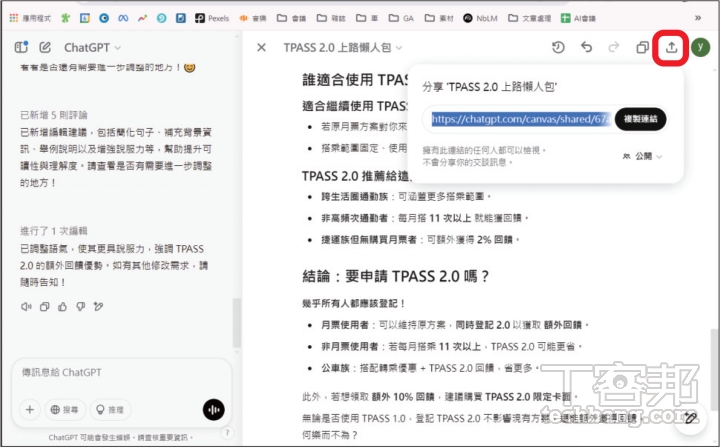The height and width of the screenshot is (448, 720).
Task: Attach a file with the plus button
Action: [30, 409]
